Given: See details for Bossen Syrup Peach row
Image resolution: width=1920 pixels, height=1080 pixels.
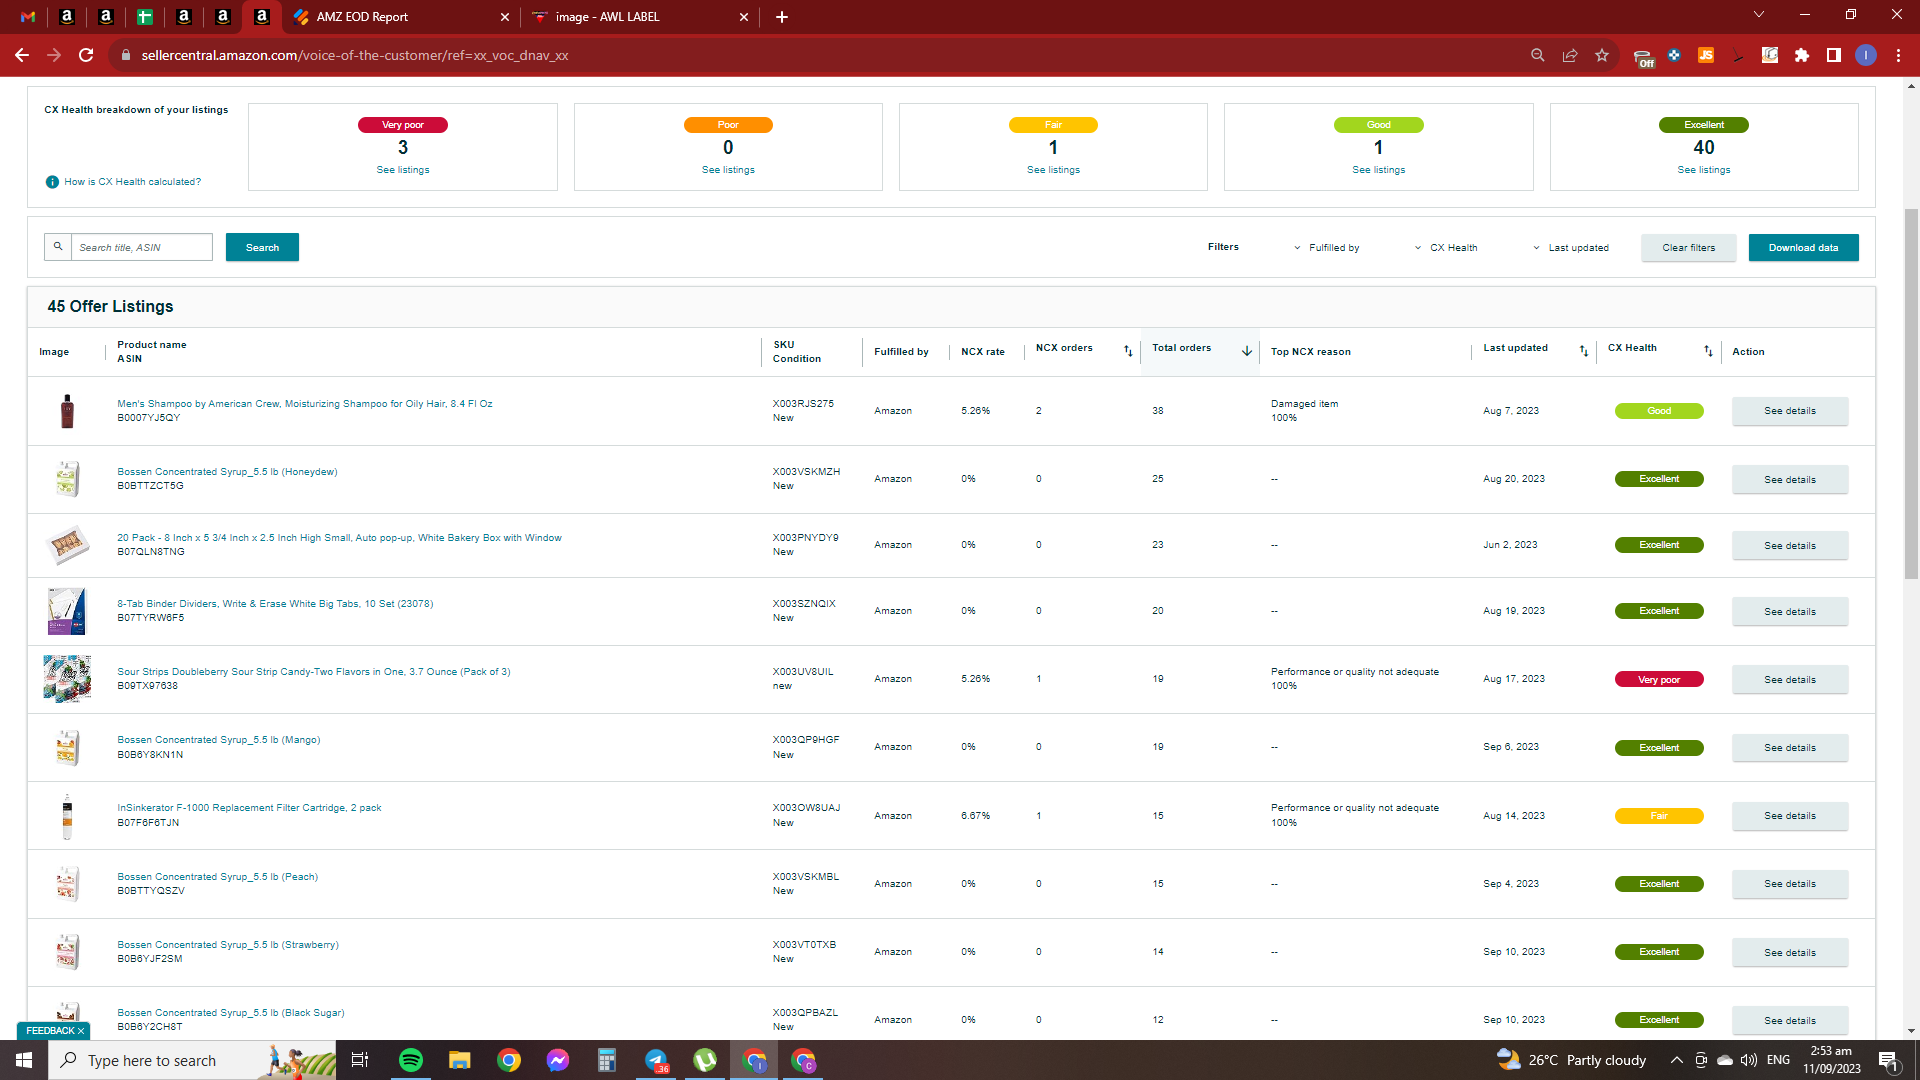Looking at the screenshot, I should 1790,884.
